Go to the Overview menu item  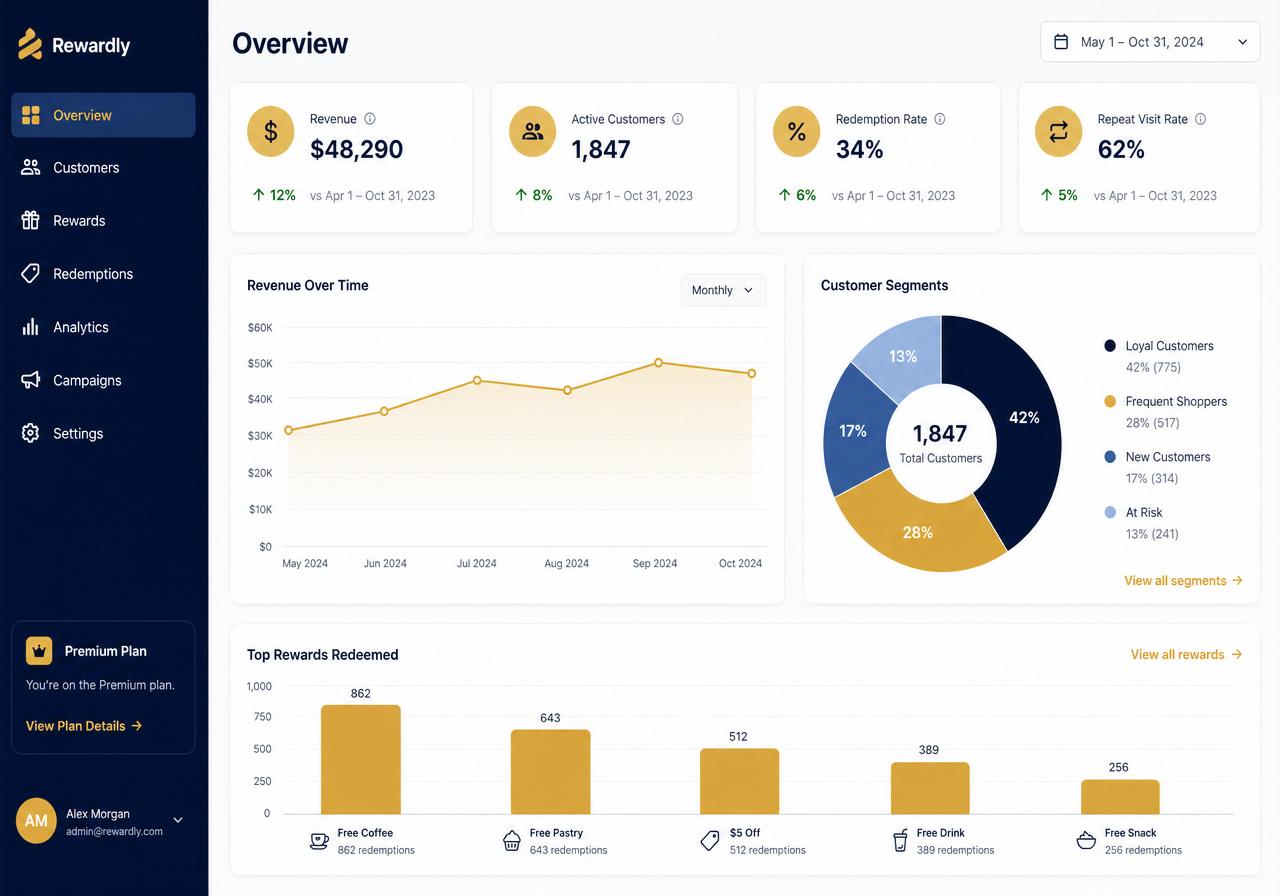pyautogui.click(x=103, y=115)
